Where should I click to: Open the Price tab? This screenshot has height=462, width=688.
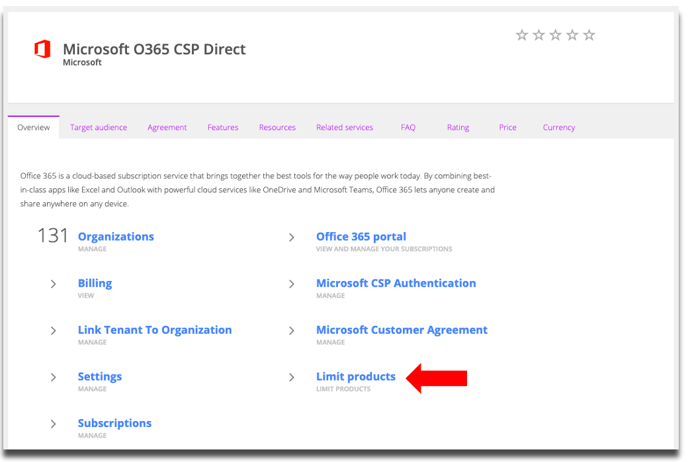click(508, 128)
